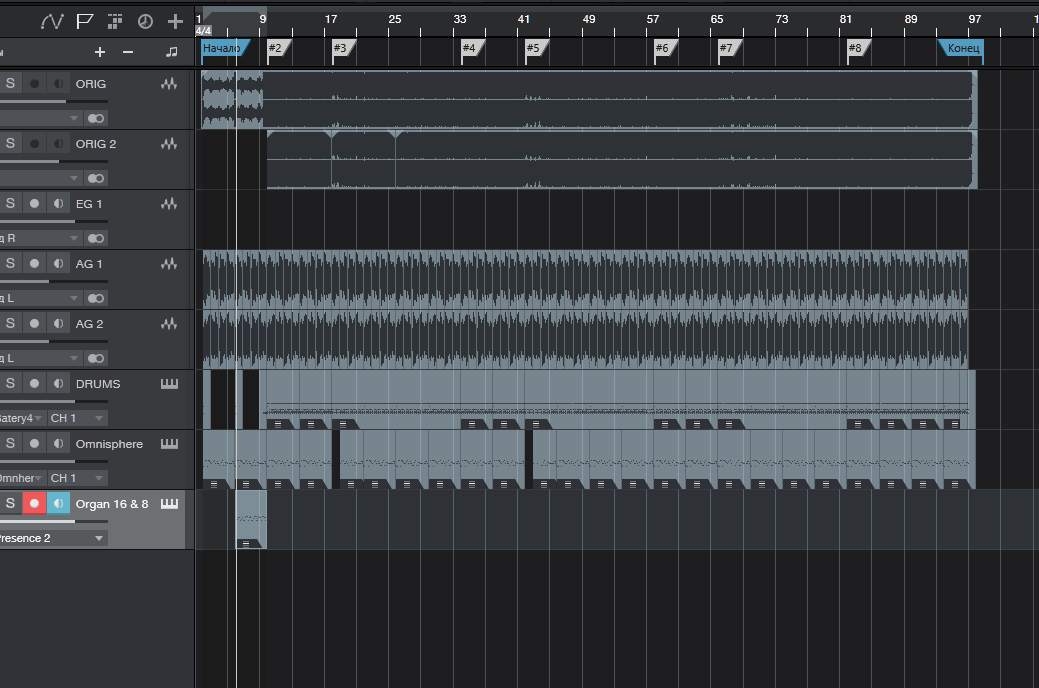The image size is (1039, 688).
Task: Jump to the Конец end marker
Action: click(x=961, y=48)
